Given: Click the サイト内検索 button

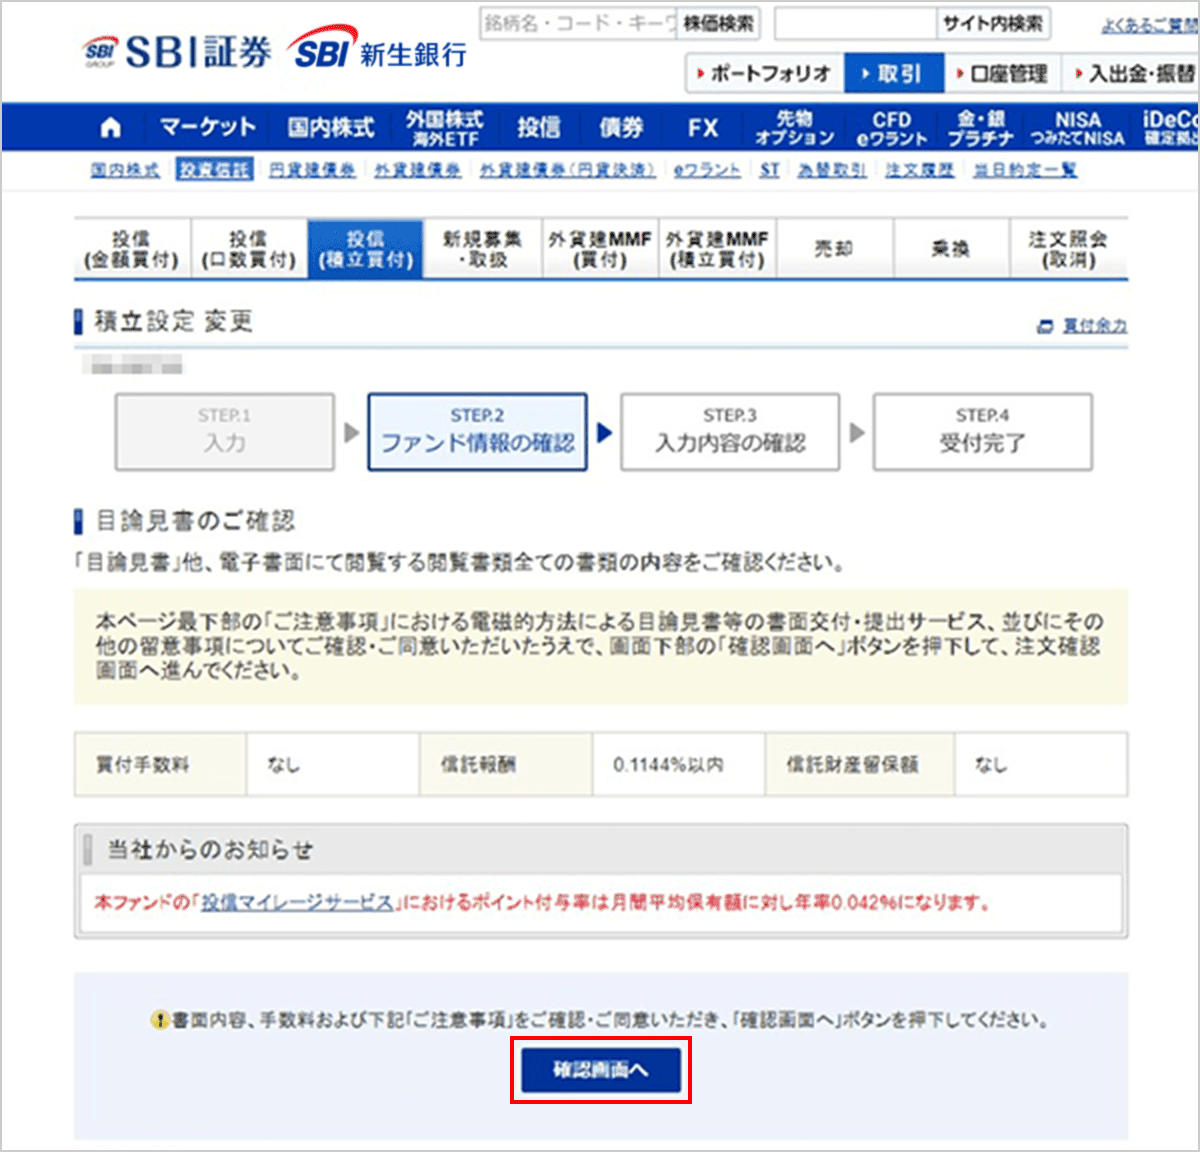Looking at the screenshot, I should tap(992, 23).
